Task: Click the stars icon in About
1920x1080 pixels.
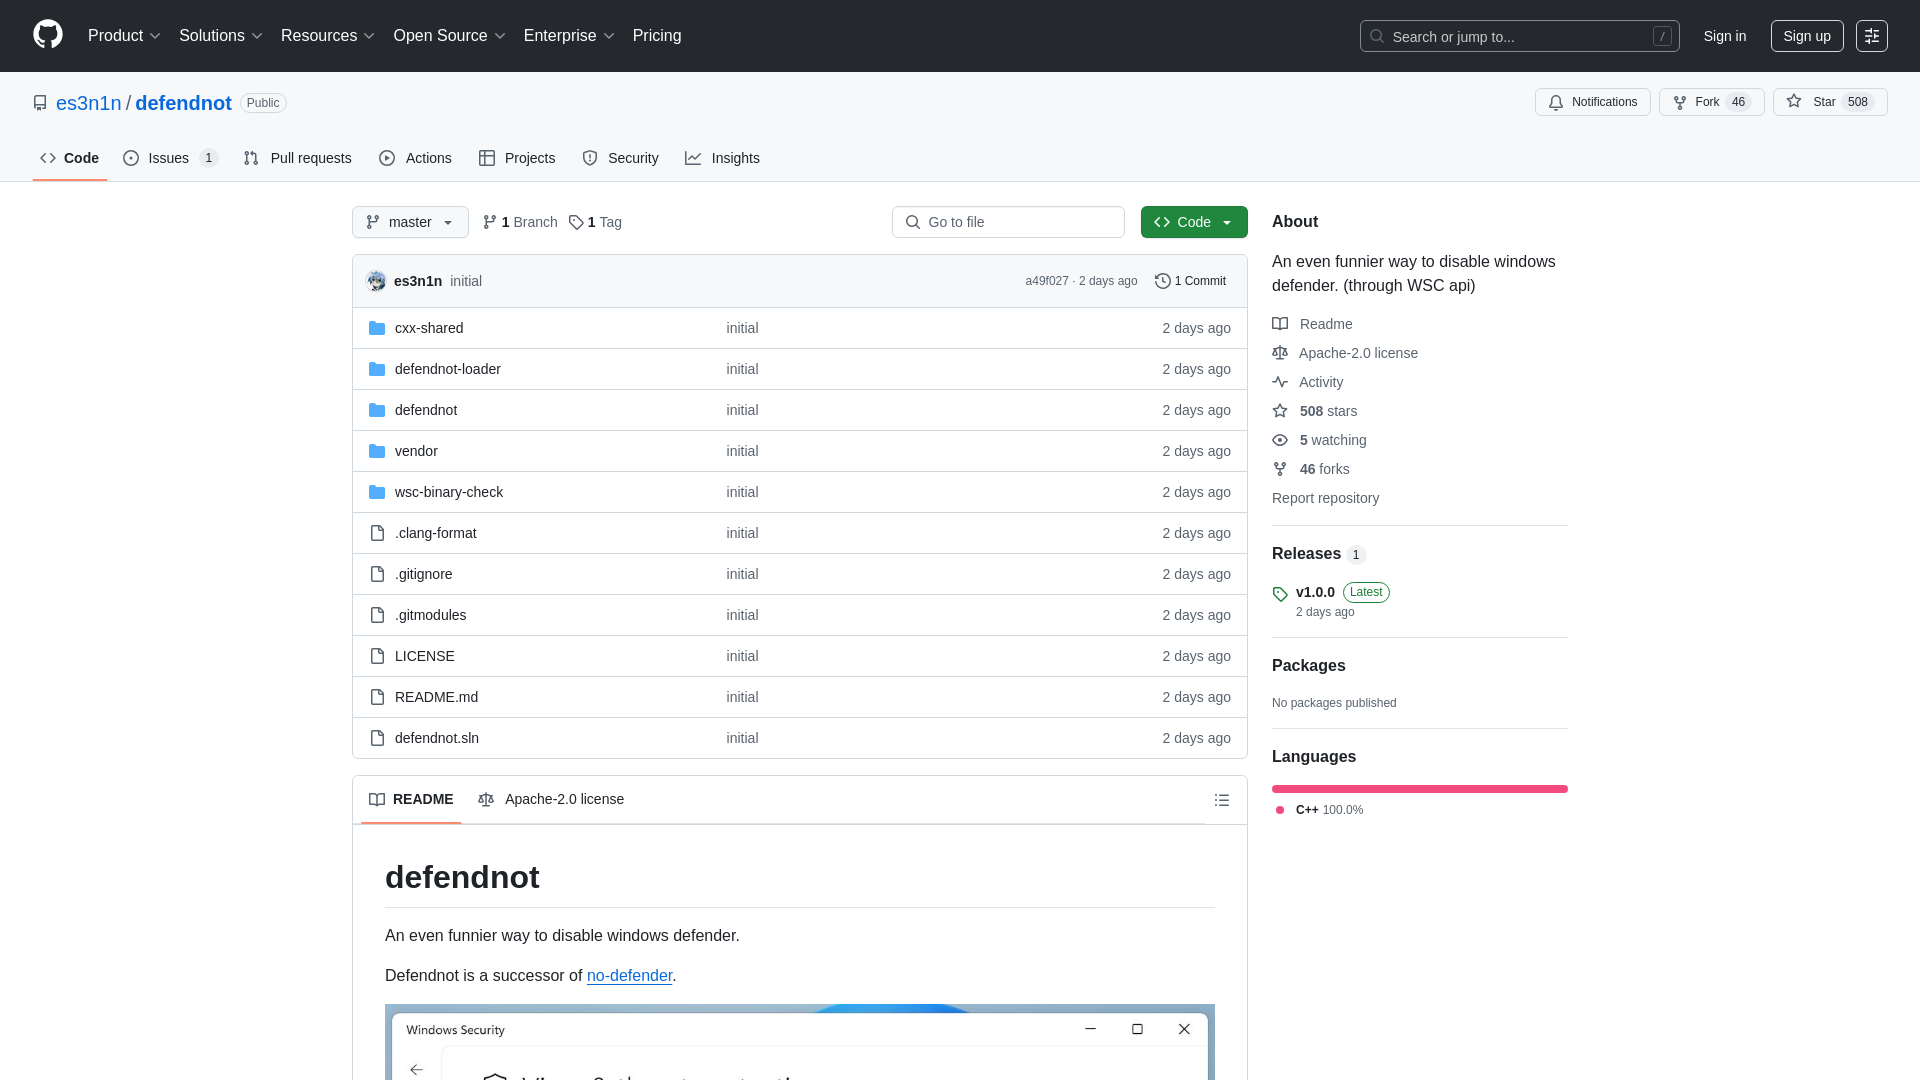Action: [1280, 411]
